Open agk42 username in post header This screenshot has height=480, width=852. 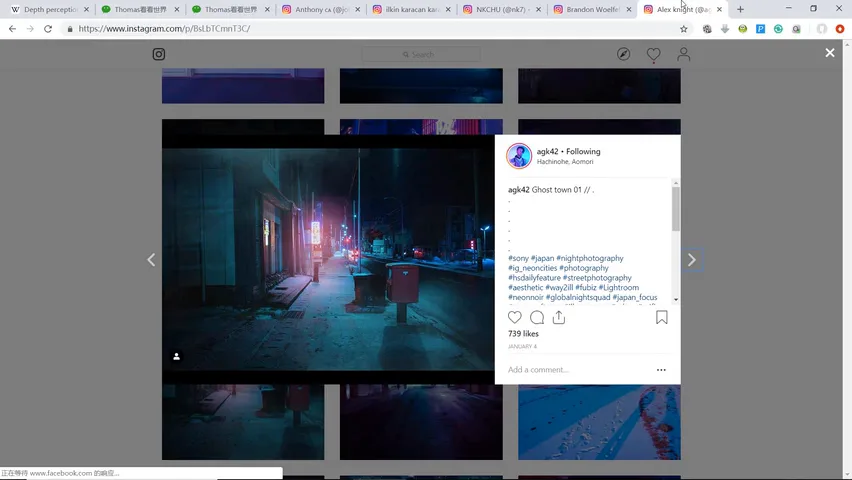547,152
